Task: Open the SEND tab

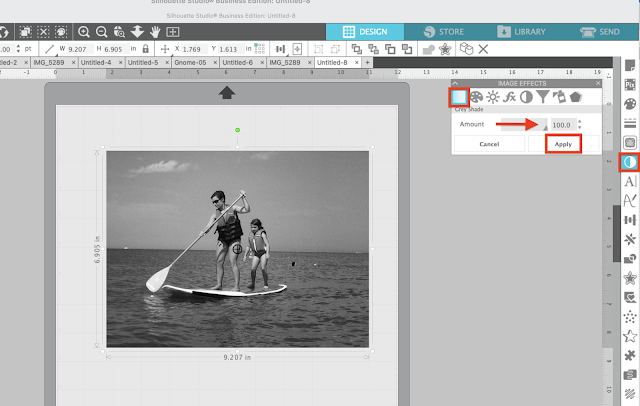Action: 600,32
